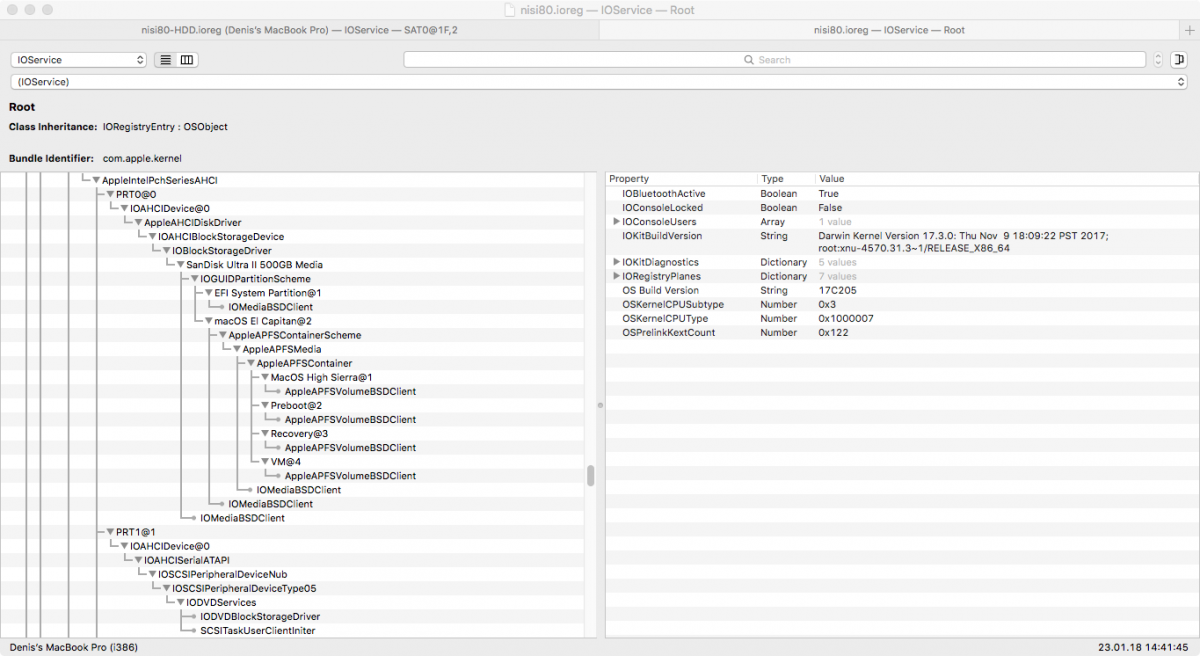
Task: Expand the IORegistryPlanes dictionary
Action: pyautogui.click(x=616, y=276)
